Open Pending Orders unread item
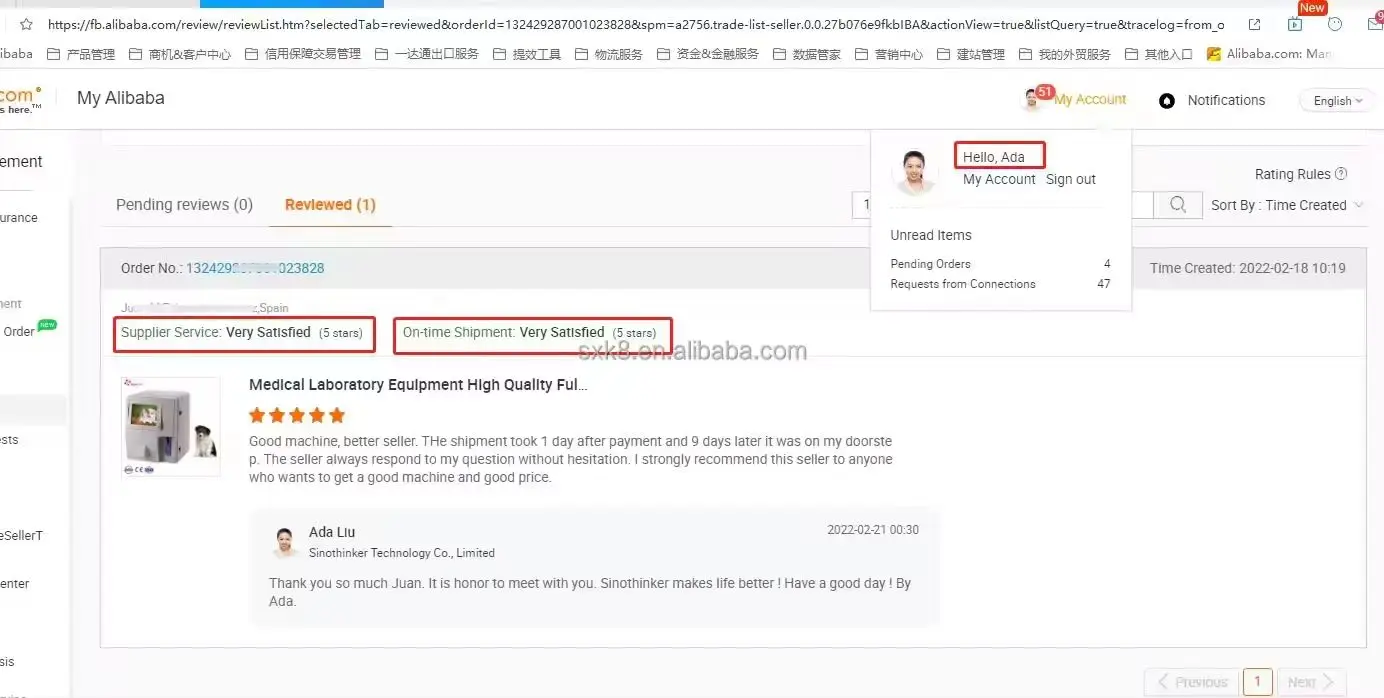Viewport: 1384px width, 698px height. 1000,264
